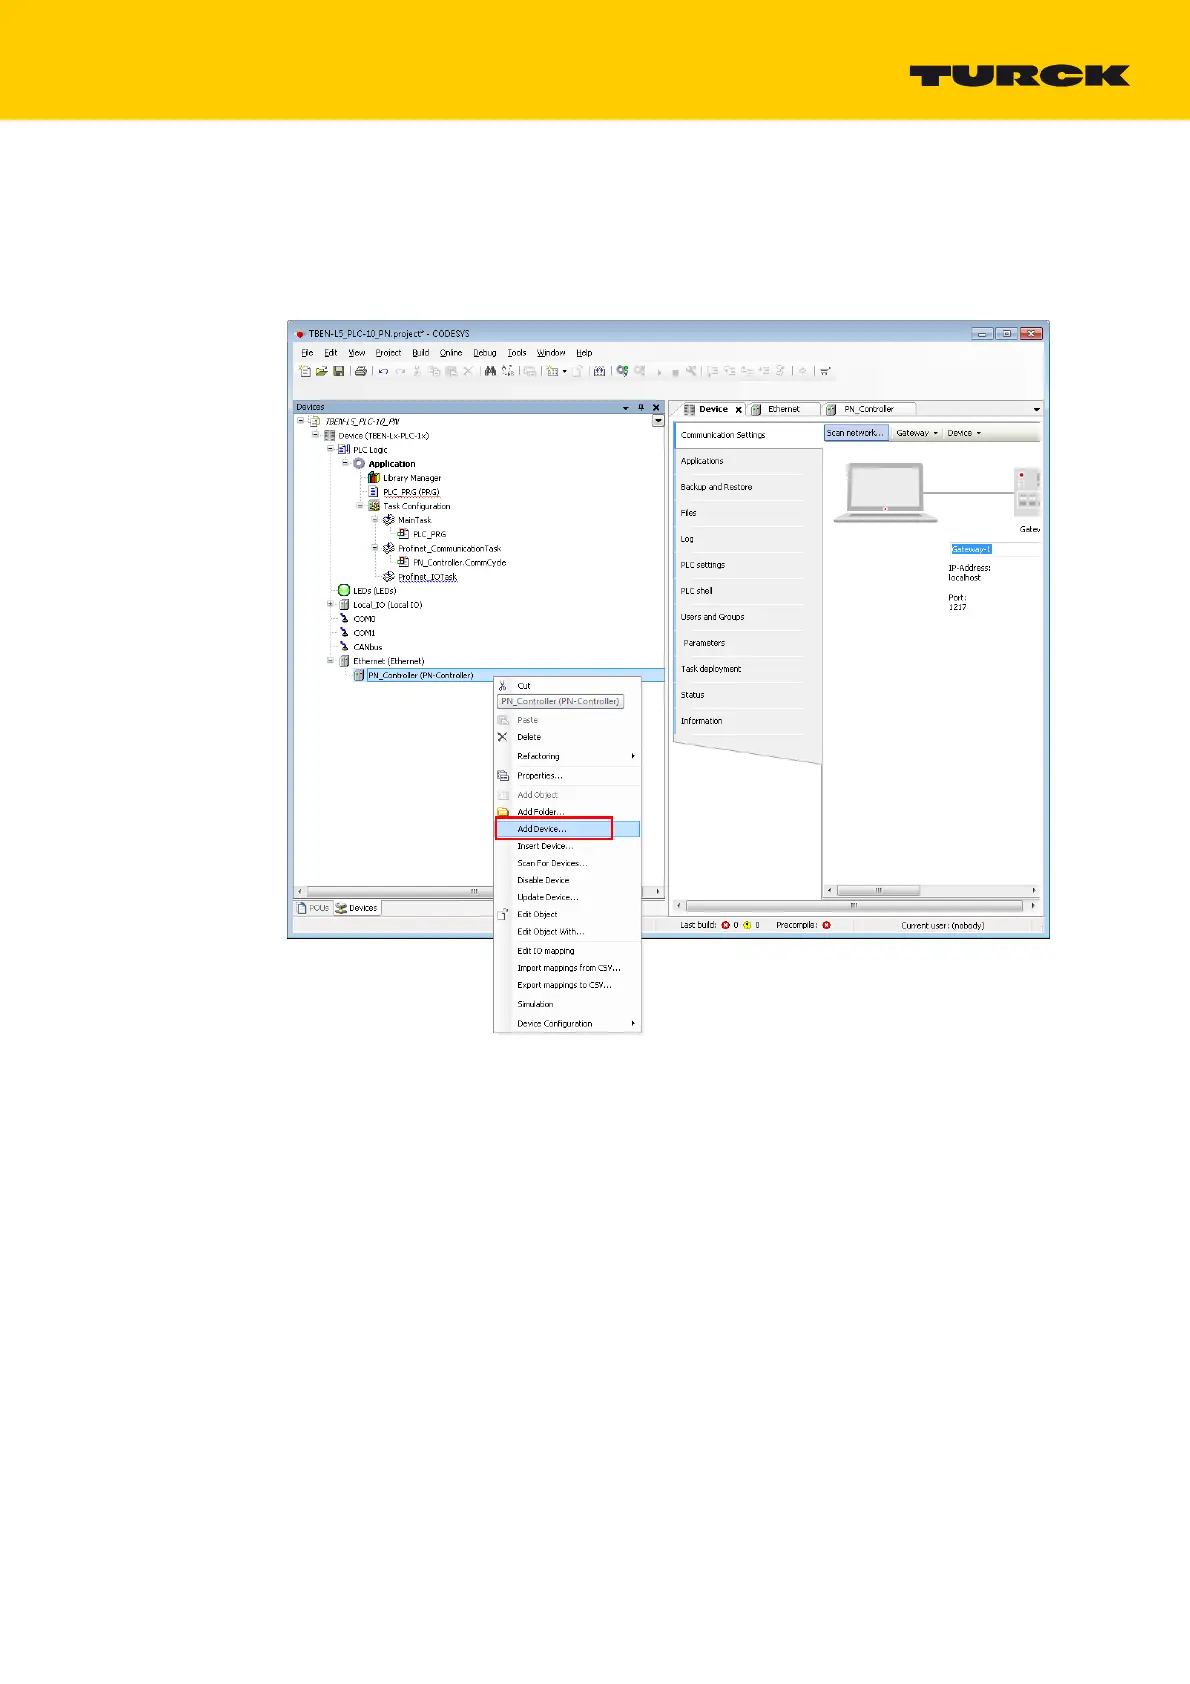This screenshot has height=1684, width=1190.
Task: Click the MainTask icon in tree
Action: [x=389, y=520]
